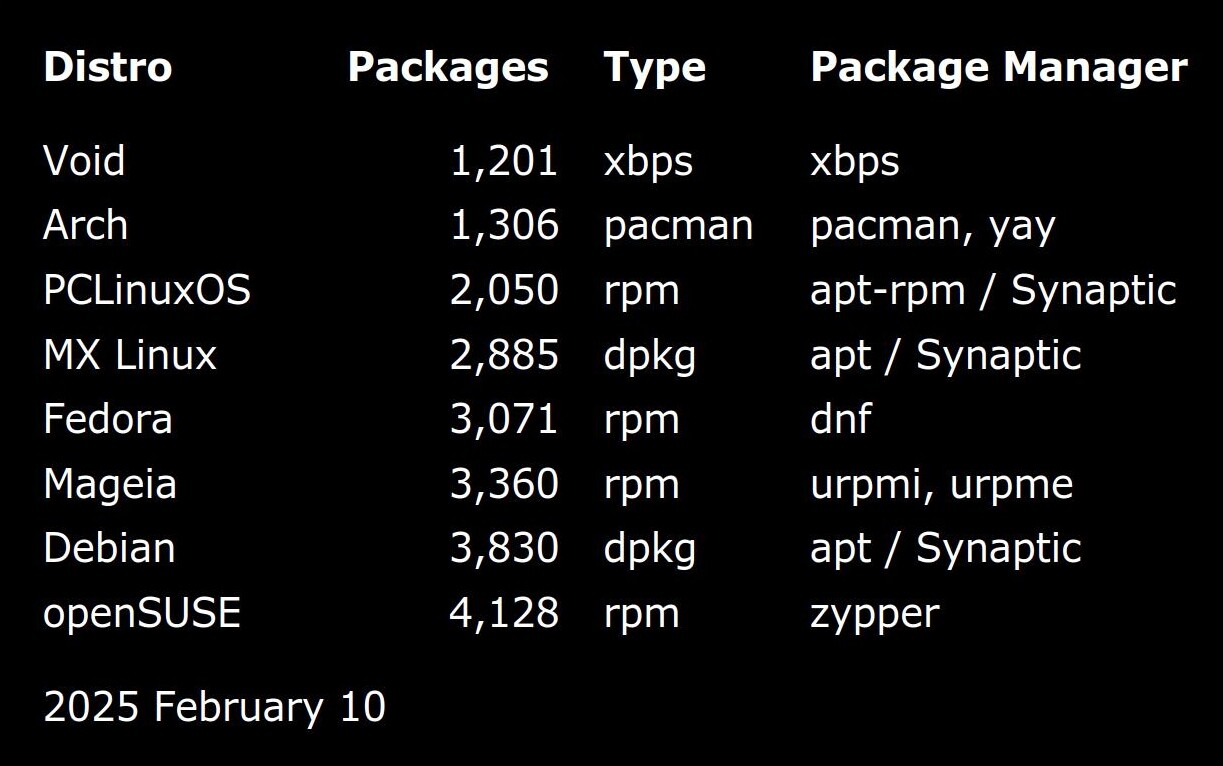Click the 1,201 package count
This screenshot has width=1223, height=766.
pyautogui.click(x=504, y=161)
